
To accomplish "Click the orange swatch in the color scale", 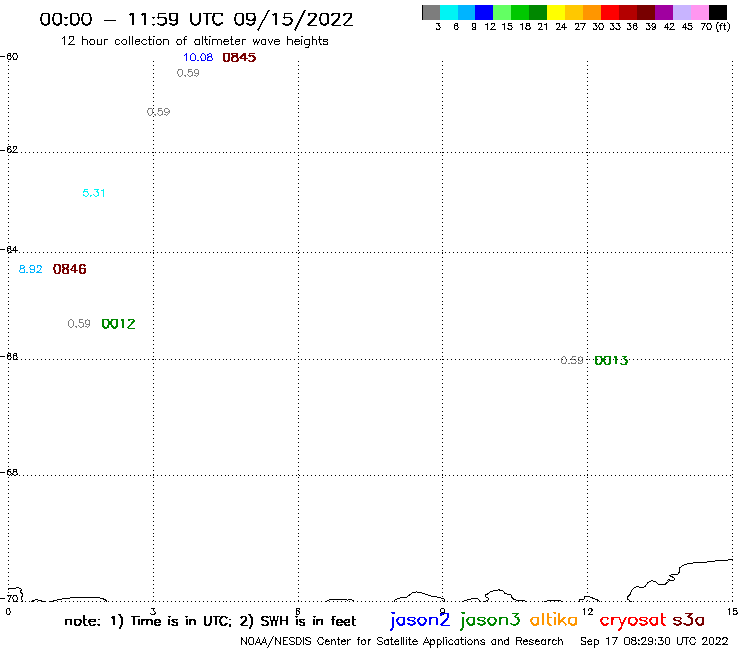I will click(x=592, y=13).
